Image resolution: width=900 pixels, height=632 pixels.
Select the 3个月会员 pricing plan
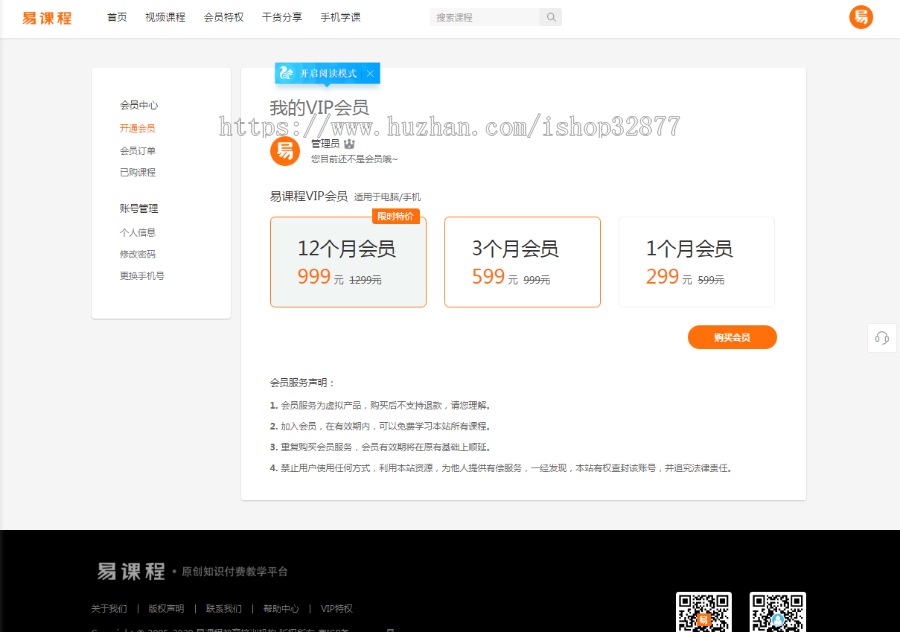pyautogui.click(x=522, y=261)
